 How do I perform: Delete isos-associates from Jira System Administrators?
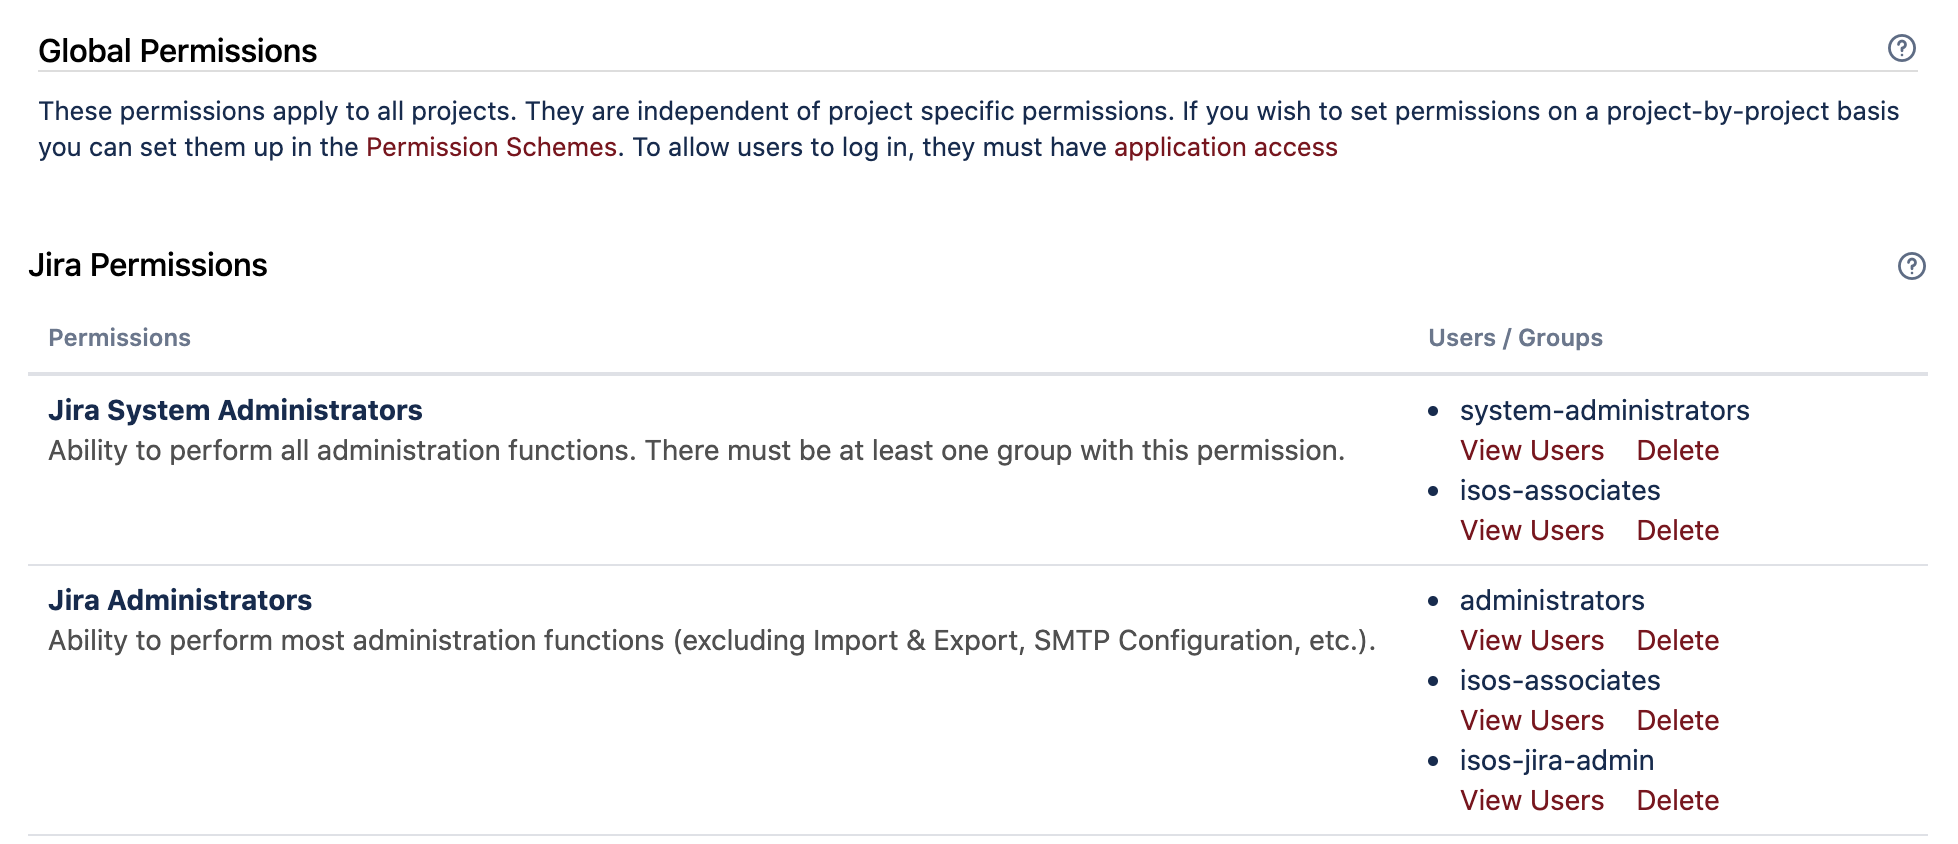tap(1677, 531)
